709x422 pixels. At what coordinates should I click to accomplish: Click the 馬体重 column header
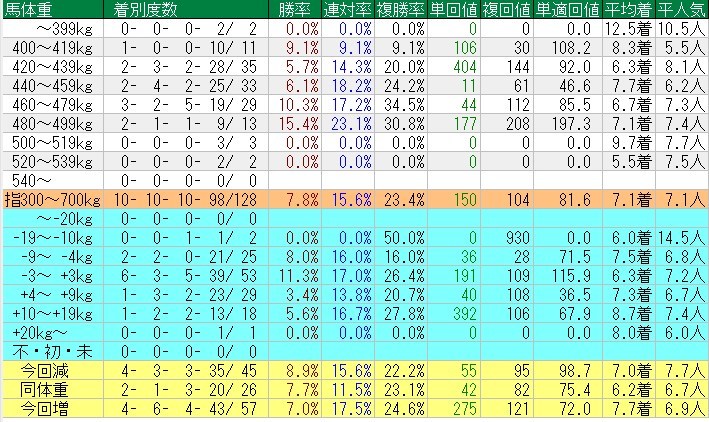pos(28,9)
